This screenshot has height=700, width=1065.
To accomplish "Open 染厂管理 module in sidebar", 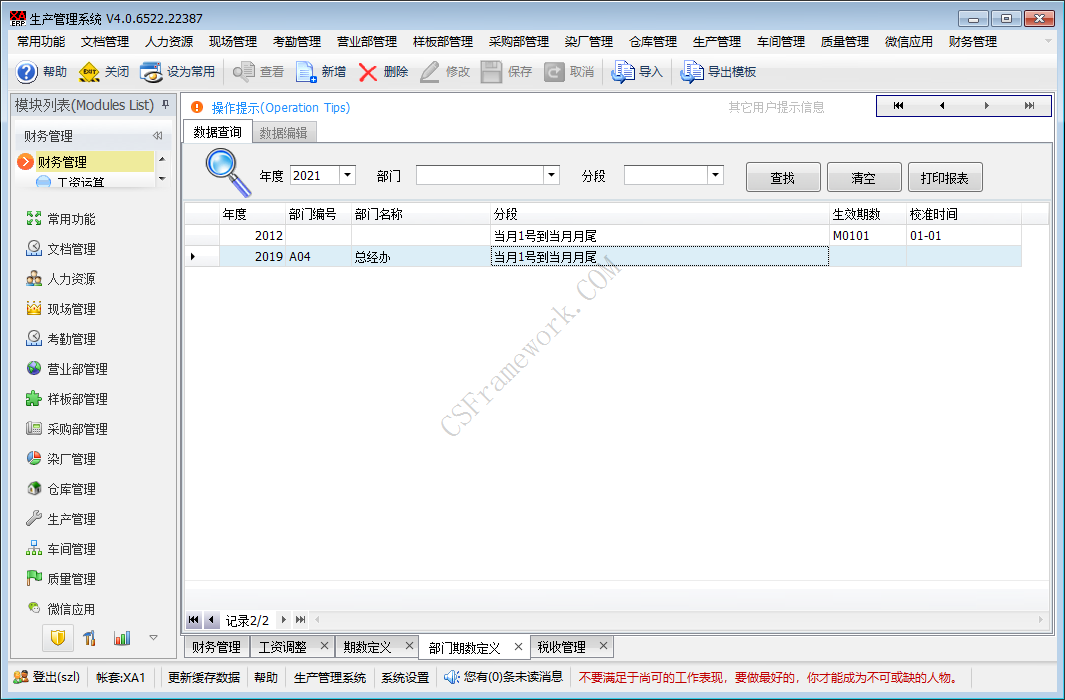I will pos(60,459).
